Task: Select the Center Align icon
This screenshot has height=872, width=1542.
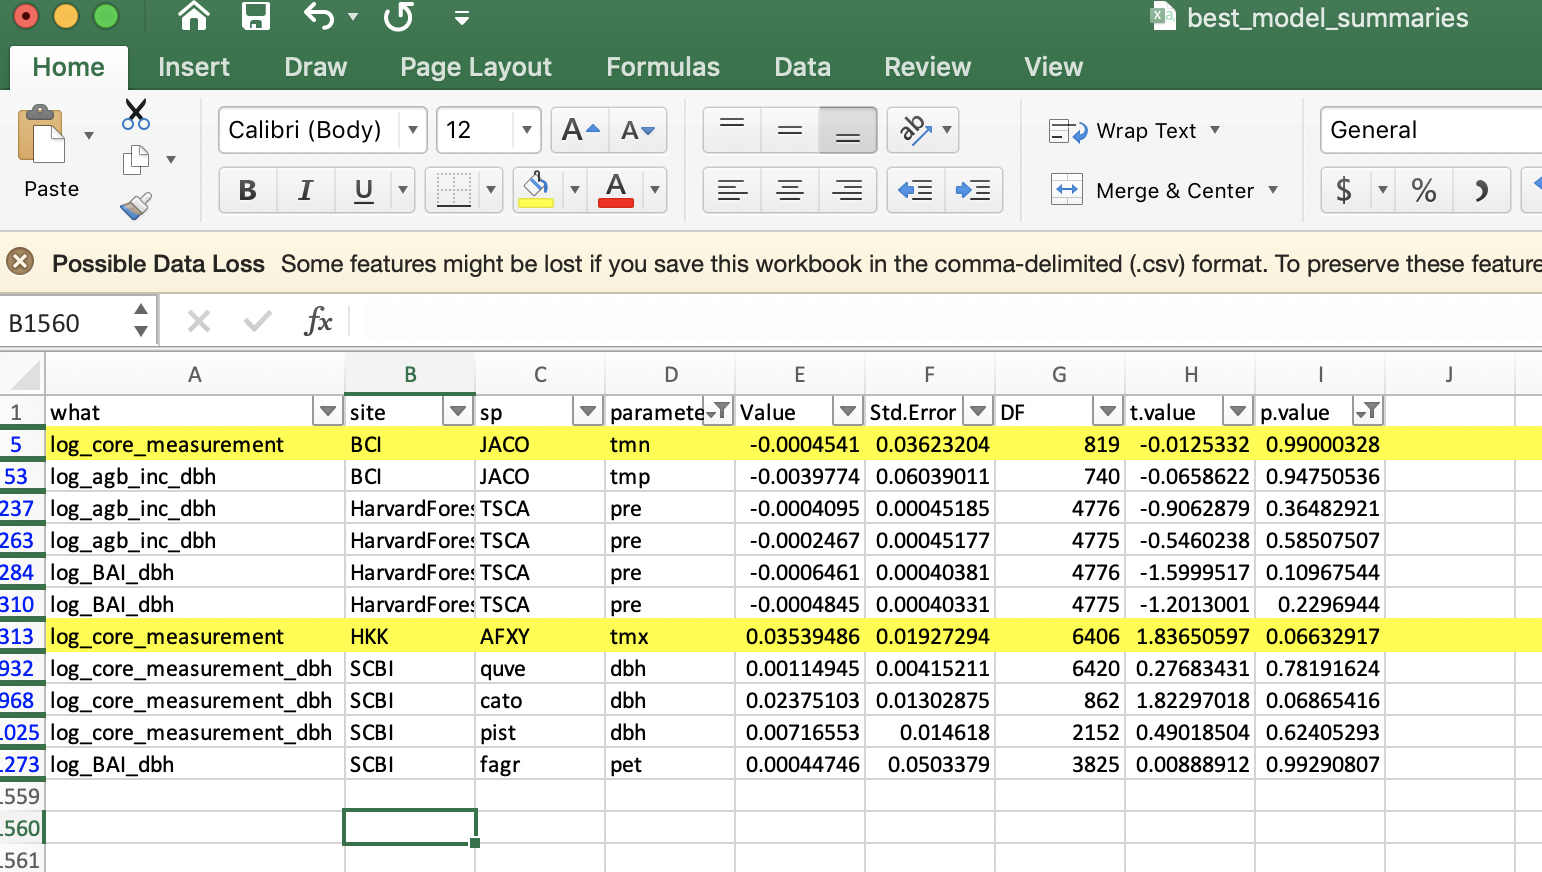Action: [790, 190]
